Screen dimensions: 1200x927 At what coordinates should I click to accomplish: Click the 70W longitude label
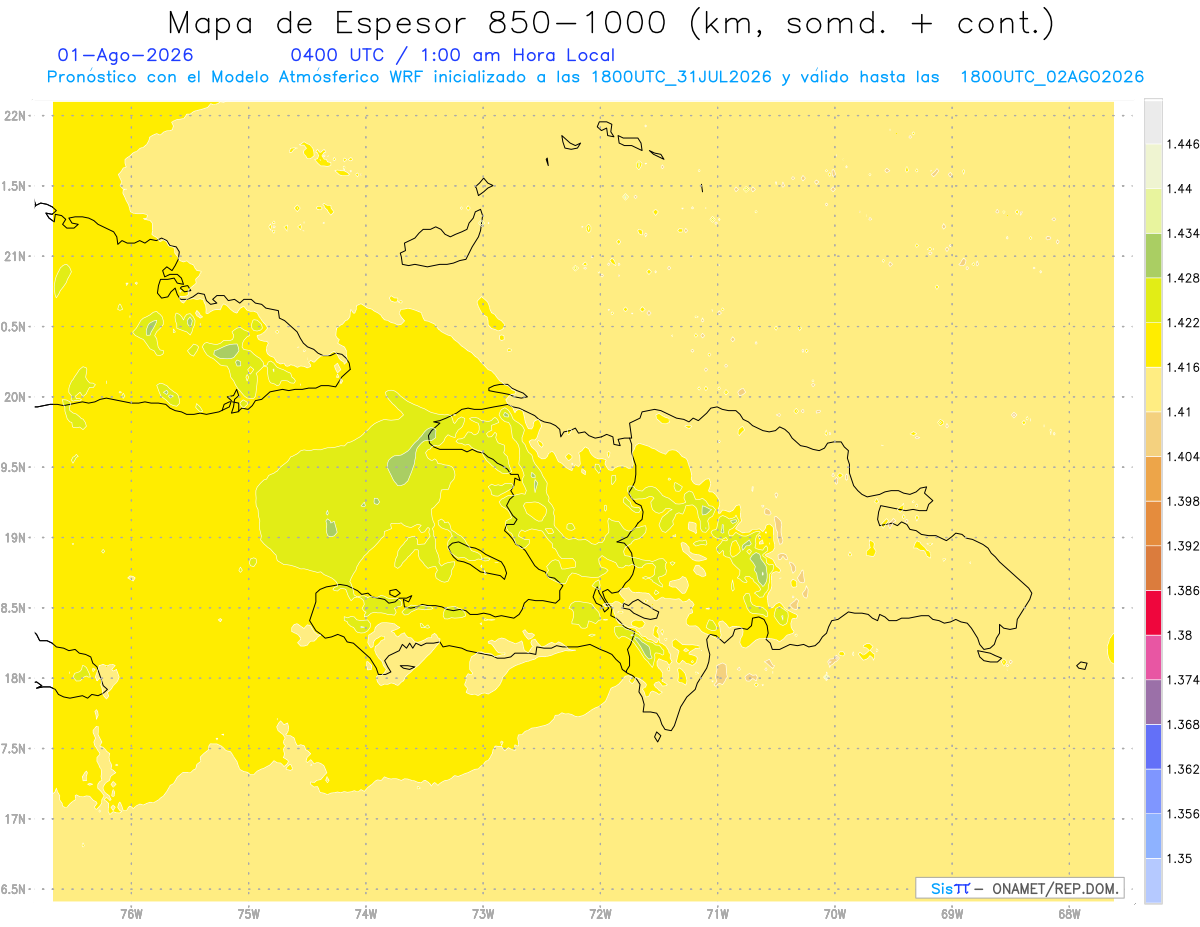pyautogui.click(x=835, y=913)
